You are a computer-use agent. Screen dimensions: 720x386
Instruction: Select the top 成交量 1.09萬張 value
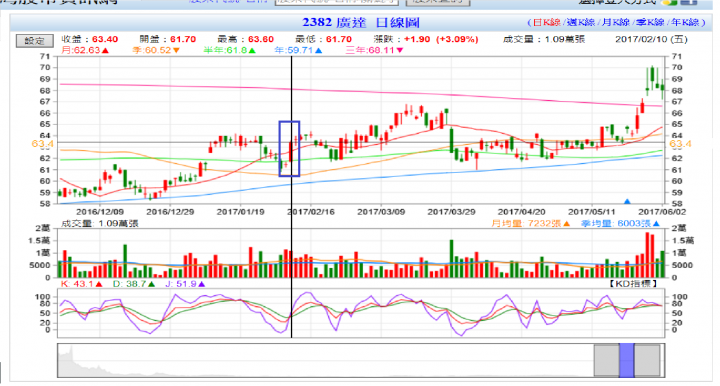click(544, 39)
